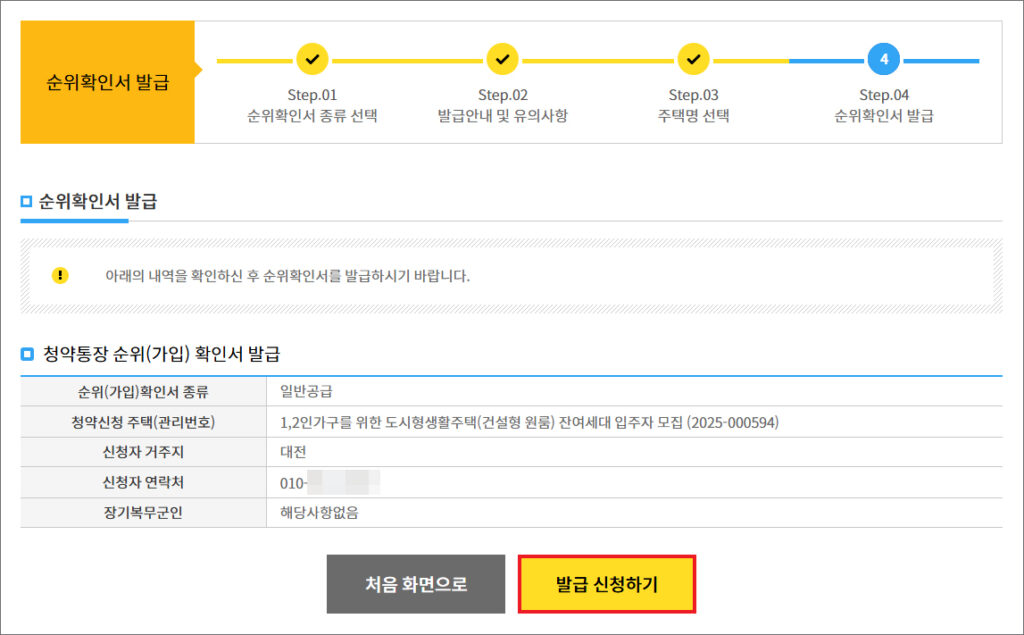Click the blue square beside 청약통장 순위(가입) heading
The width and height of the screenshot is (1024, 635).
pos(27,353)
